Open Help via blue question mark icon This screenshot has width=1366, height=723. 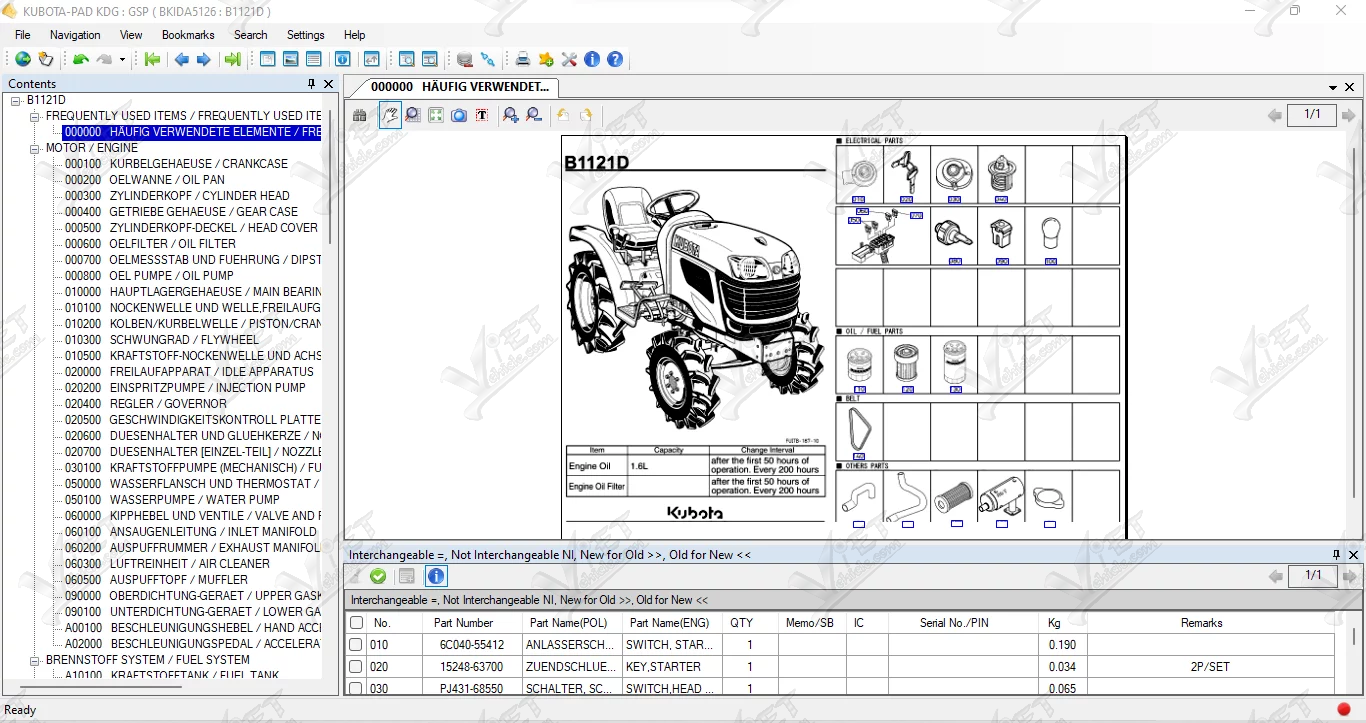click(x=615, y=59)
